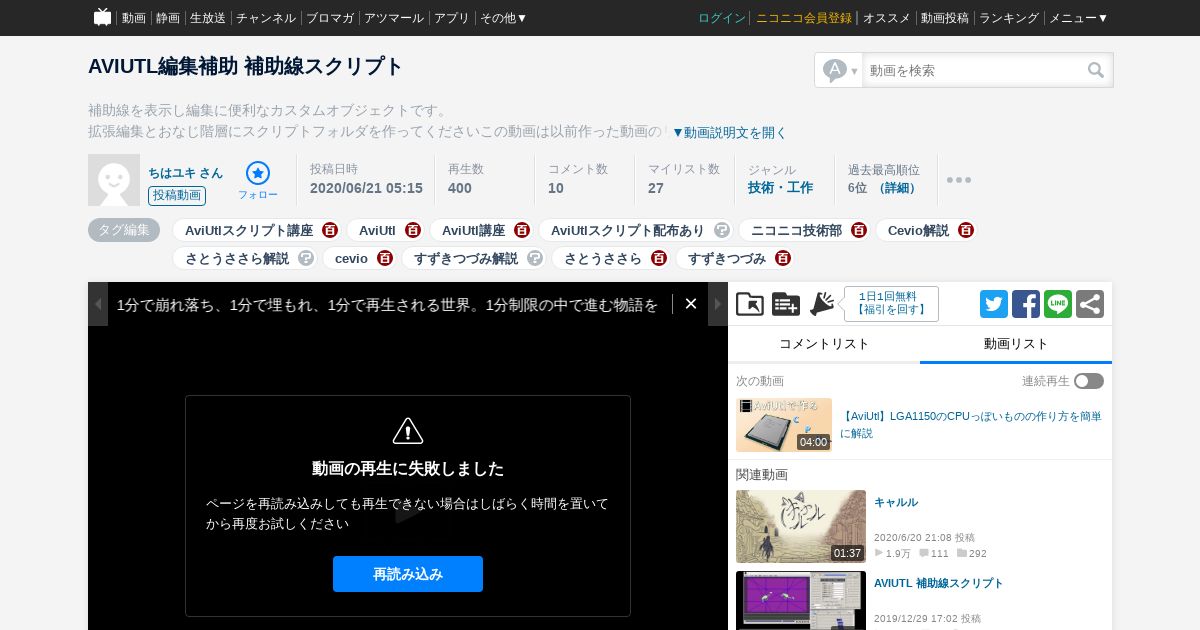Click the add to mylist icon

click(x=786, y=304)
